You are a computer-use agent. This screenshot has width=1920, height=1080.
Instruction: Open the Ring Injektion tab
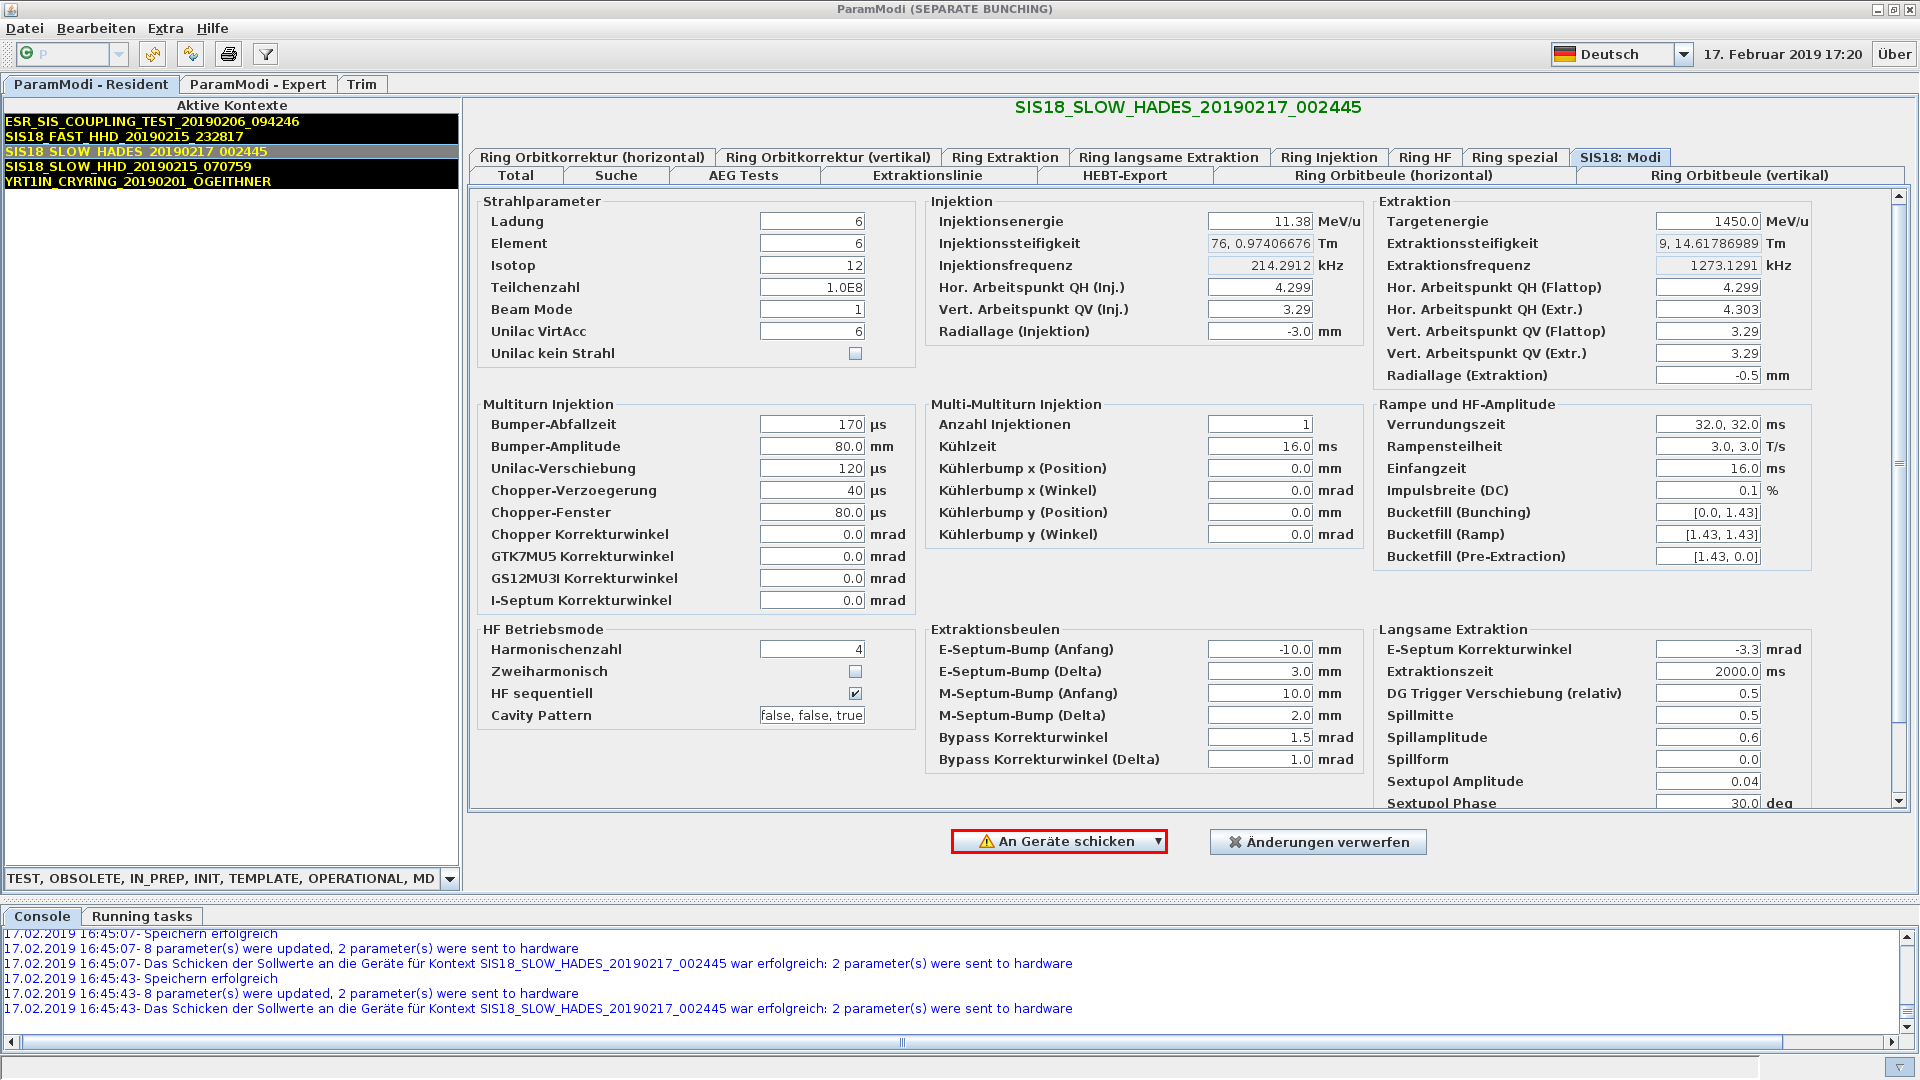tap(1329, 157)
